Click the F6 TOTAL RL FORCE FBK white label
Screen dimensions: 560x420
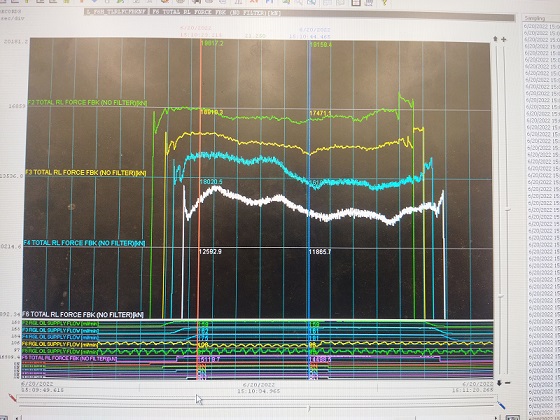(x=83, y=315)
